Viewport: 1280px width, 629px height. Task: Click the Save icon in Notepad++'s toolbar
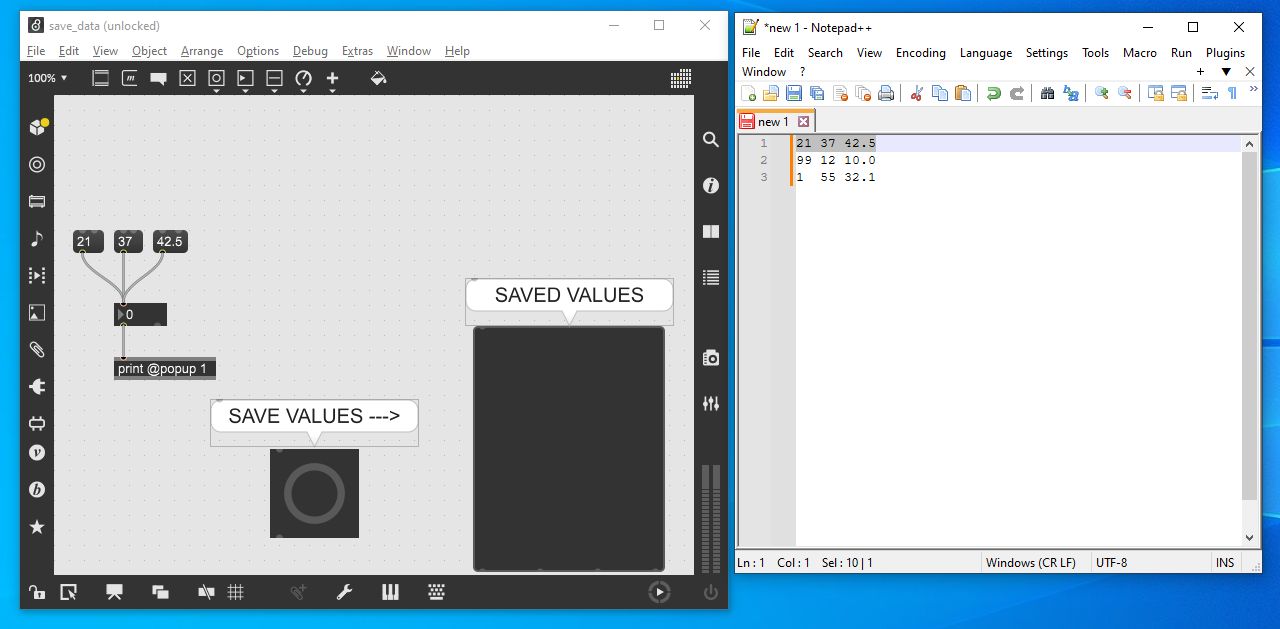click(794, 93)
